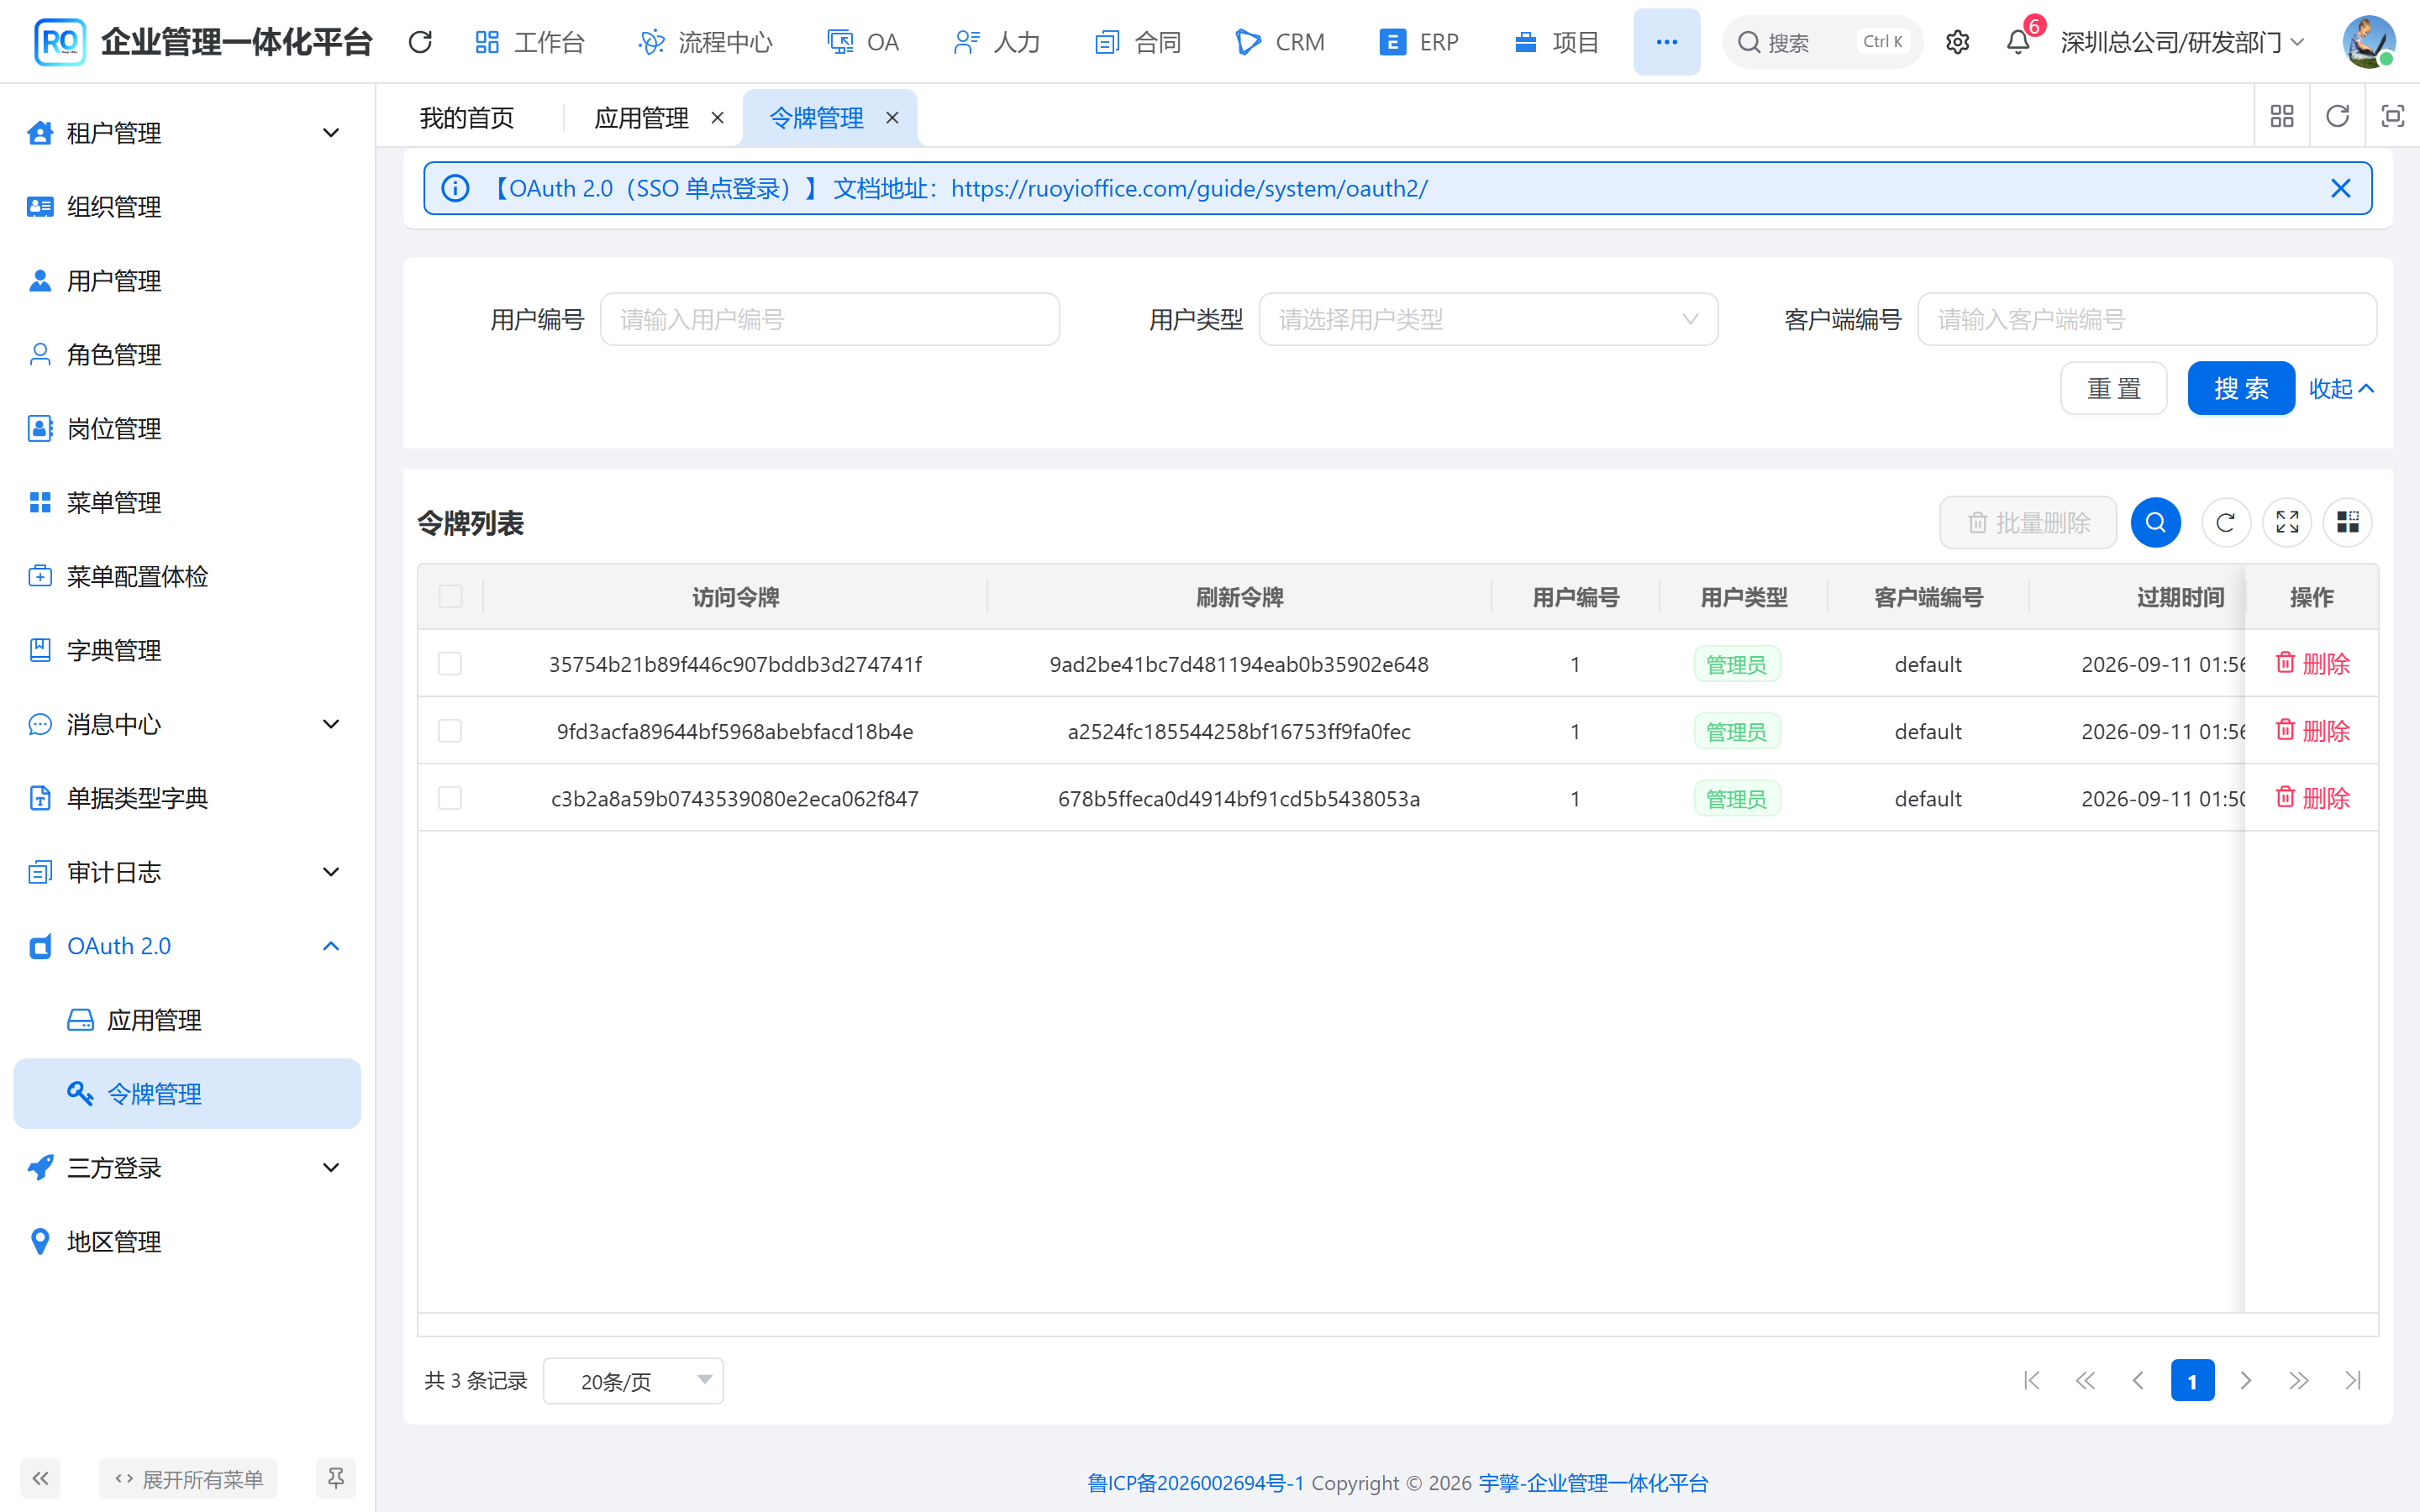The image size is (2420, 1512).
Task: Refresh the token list table
Action: pyautogui.click(x=2225, y=522)
